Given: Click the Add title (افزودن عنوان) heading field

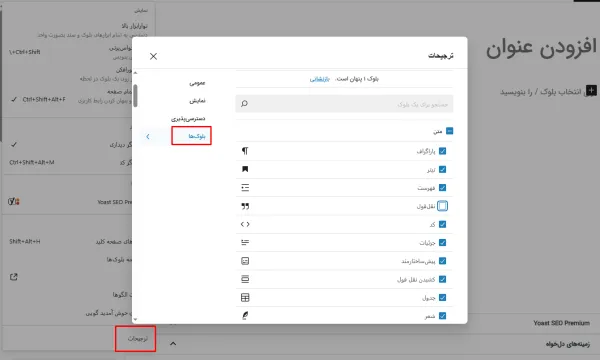Looking at the screenshot, I should [541, 47].
